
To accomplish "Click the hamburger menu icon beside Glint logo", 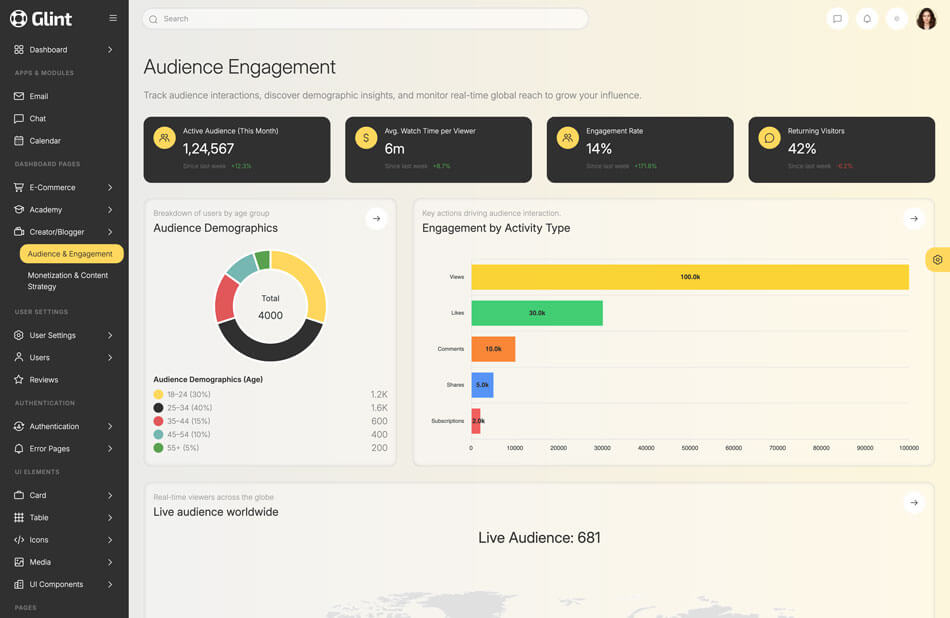I will point(113,18).
